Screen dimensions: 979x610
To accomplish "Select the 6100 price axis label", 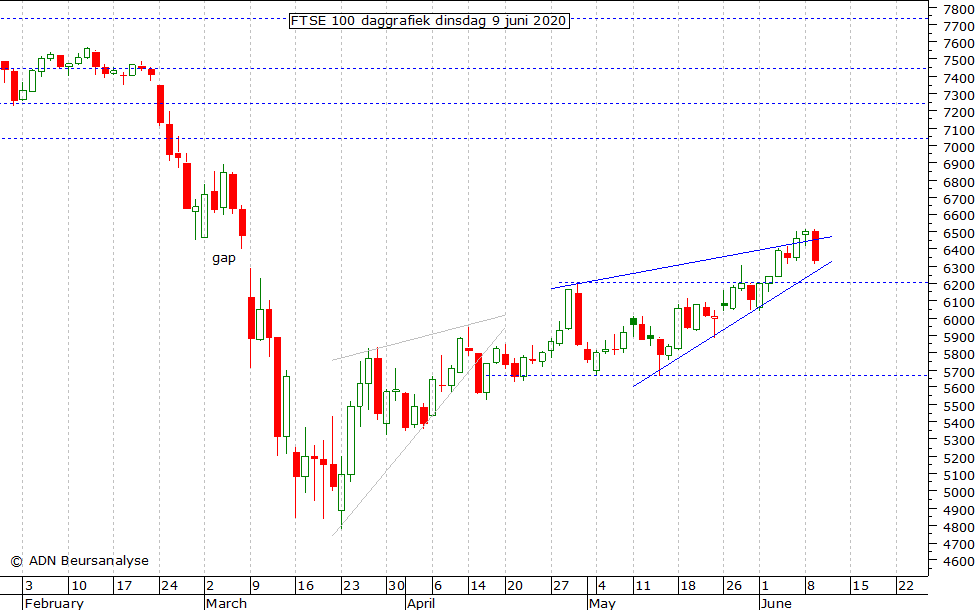I will pyautogui.click(x=958, y=302).
